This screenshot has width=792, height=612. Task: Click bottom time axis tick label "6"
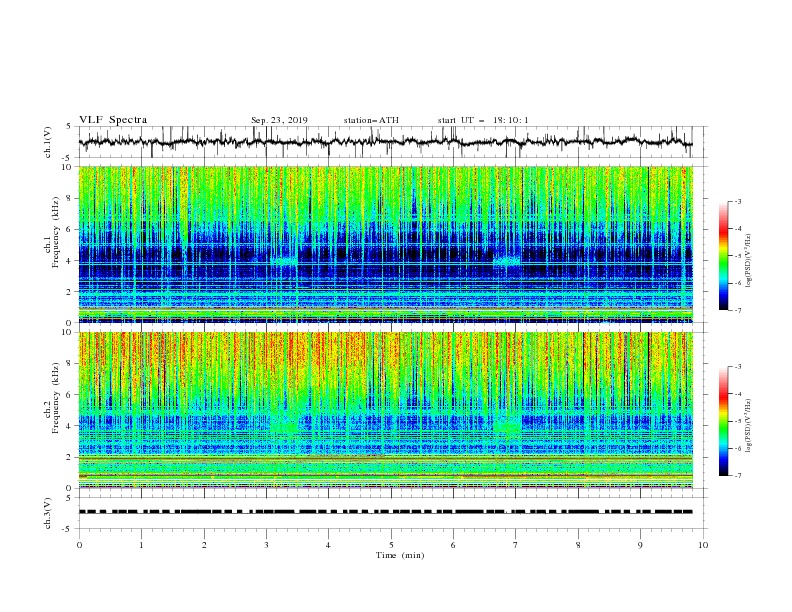click(453, 545)
